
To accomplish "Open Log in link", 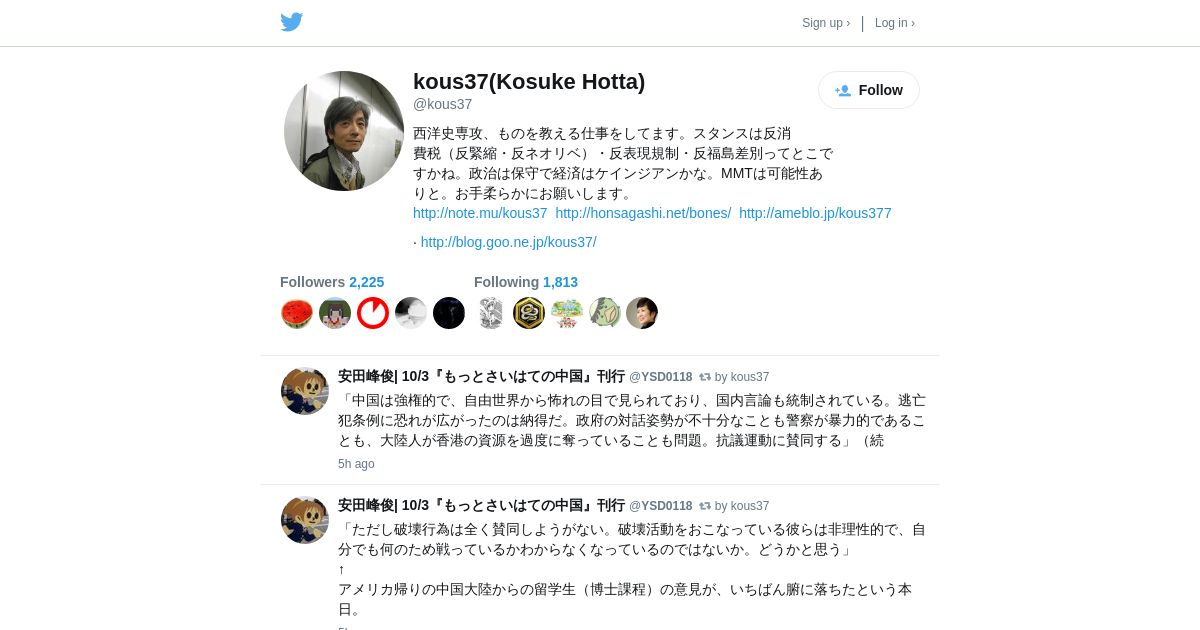I will pyautogui.click(x=895, y=23).
